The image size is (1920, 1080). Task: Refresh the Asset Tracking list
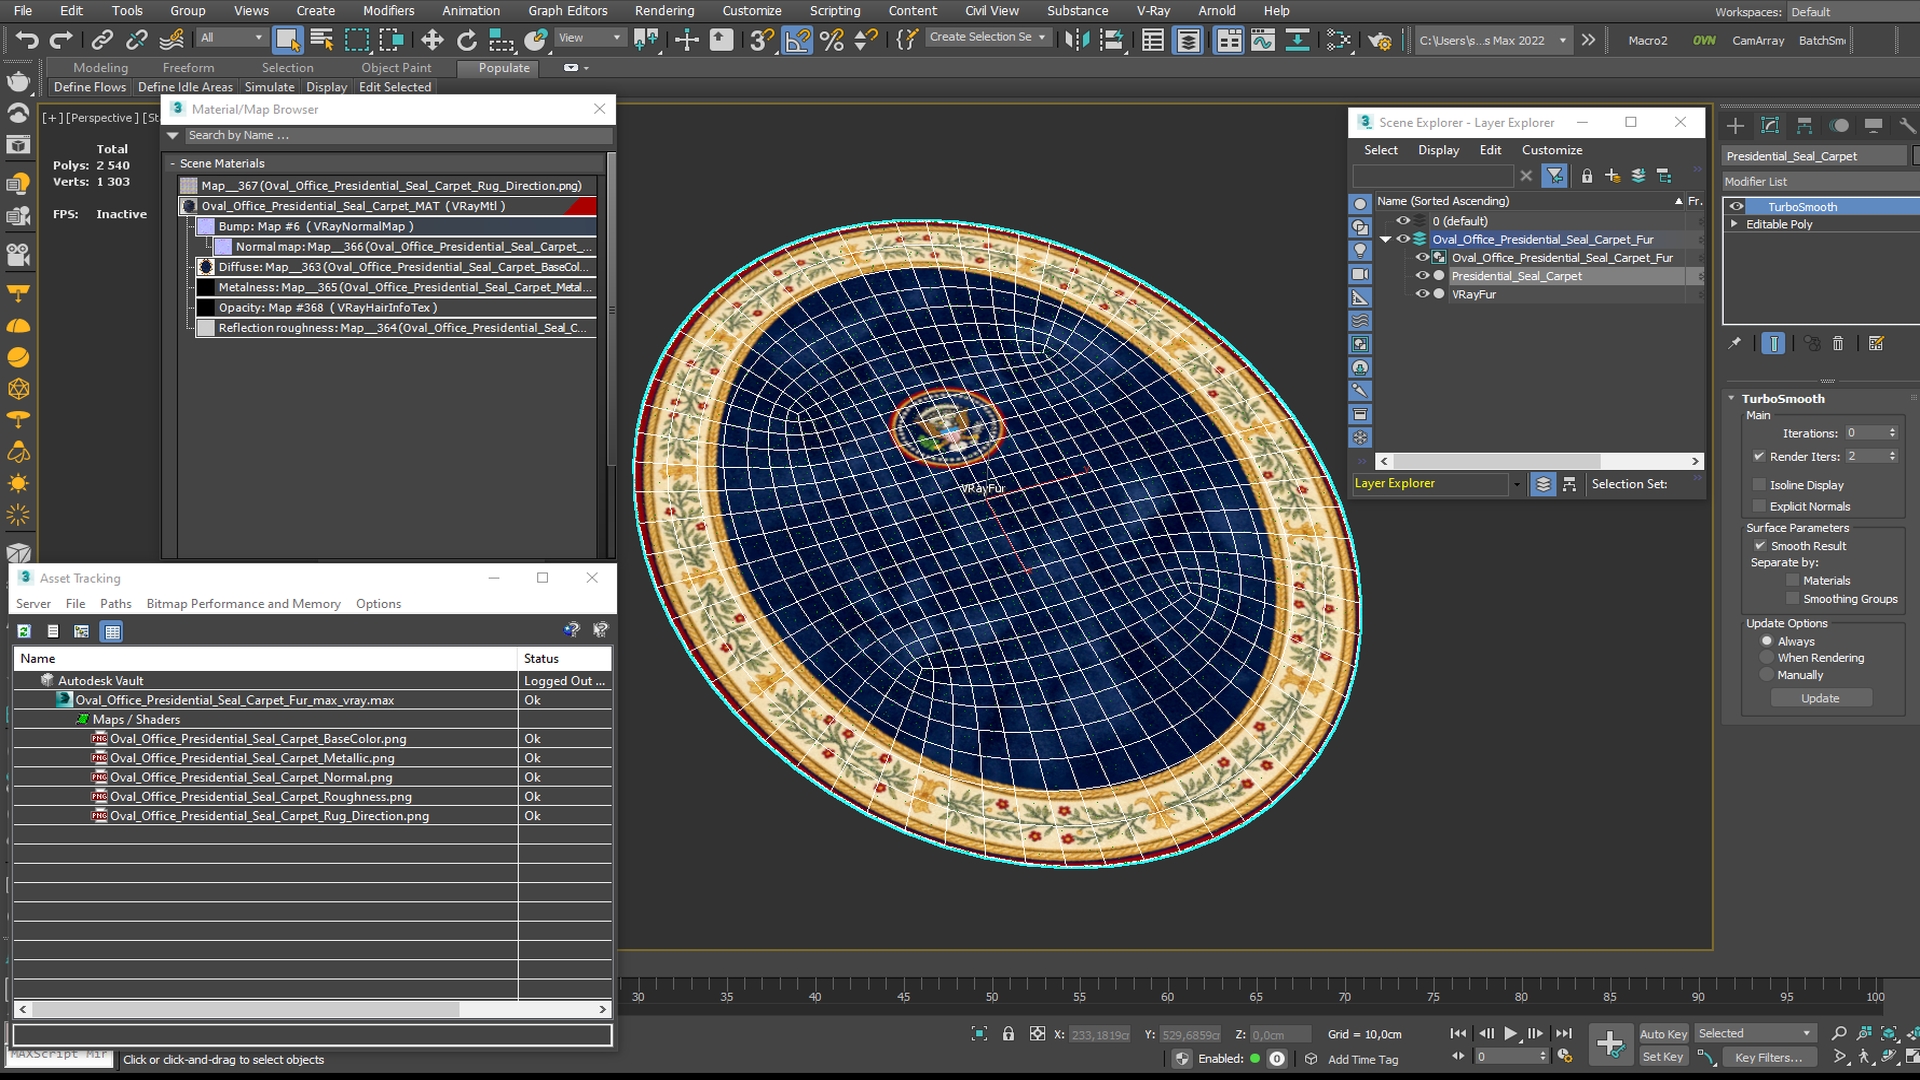tap(24, 631)
